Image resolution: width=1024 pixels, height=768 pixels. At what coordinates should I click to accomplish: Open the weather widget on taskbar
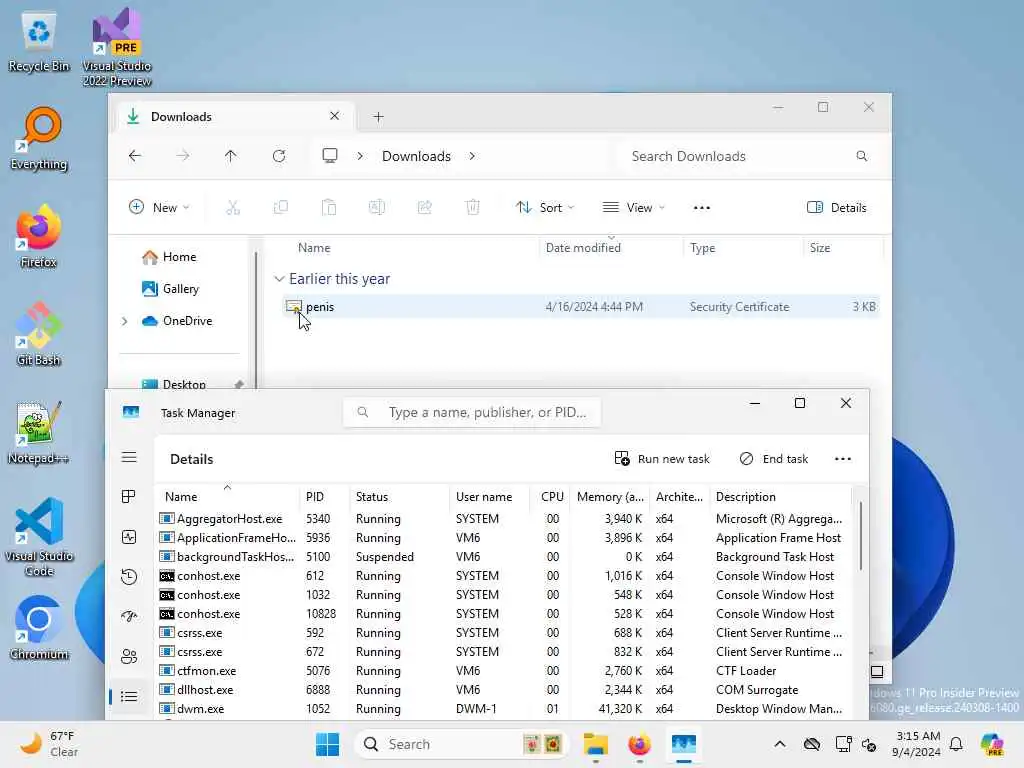point(49,744)
